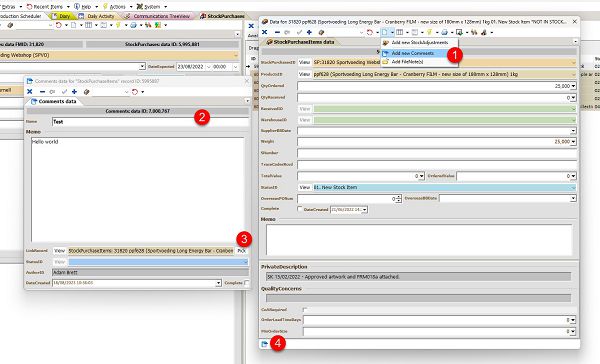The width and height of the screenshot is (600, 364).
Task: Select the Comments data tab
Action: pos(54,101)
